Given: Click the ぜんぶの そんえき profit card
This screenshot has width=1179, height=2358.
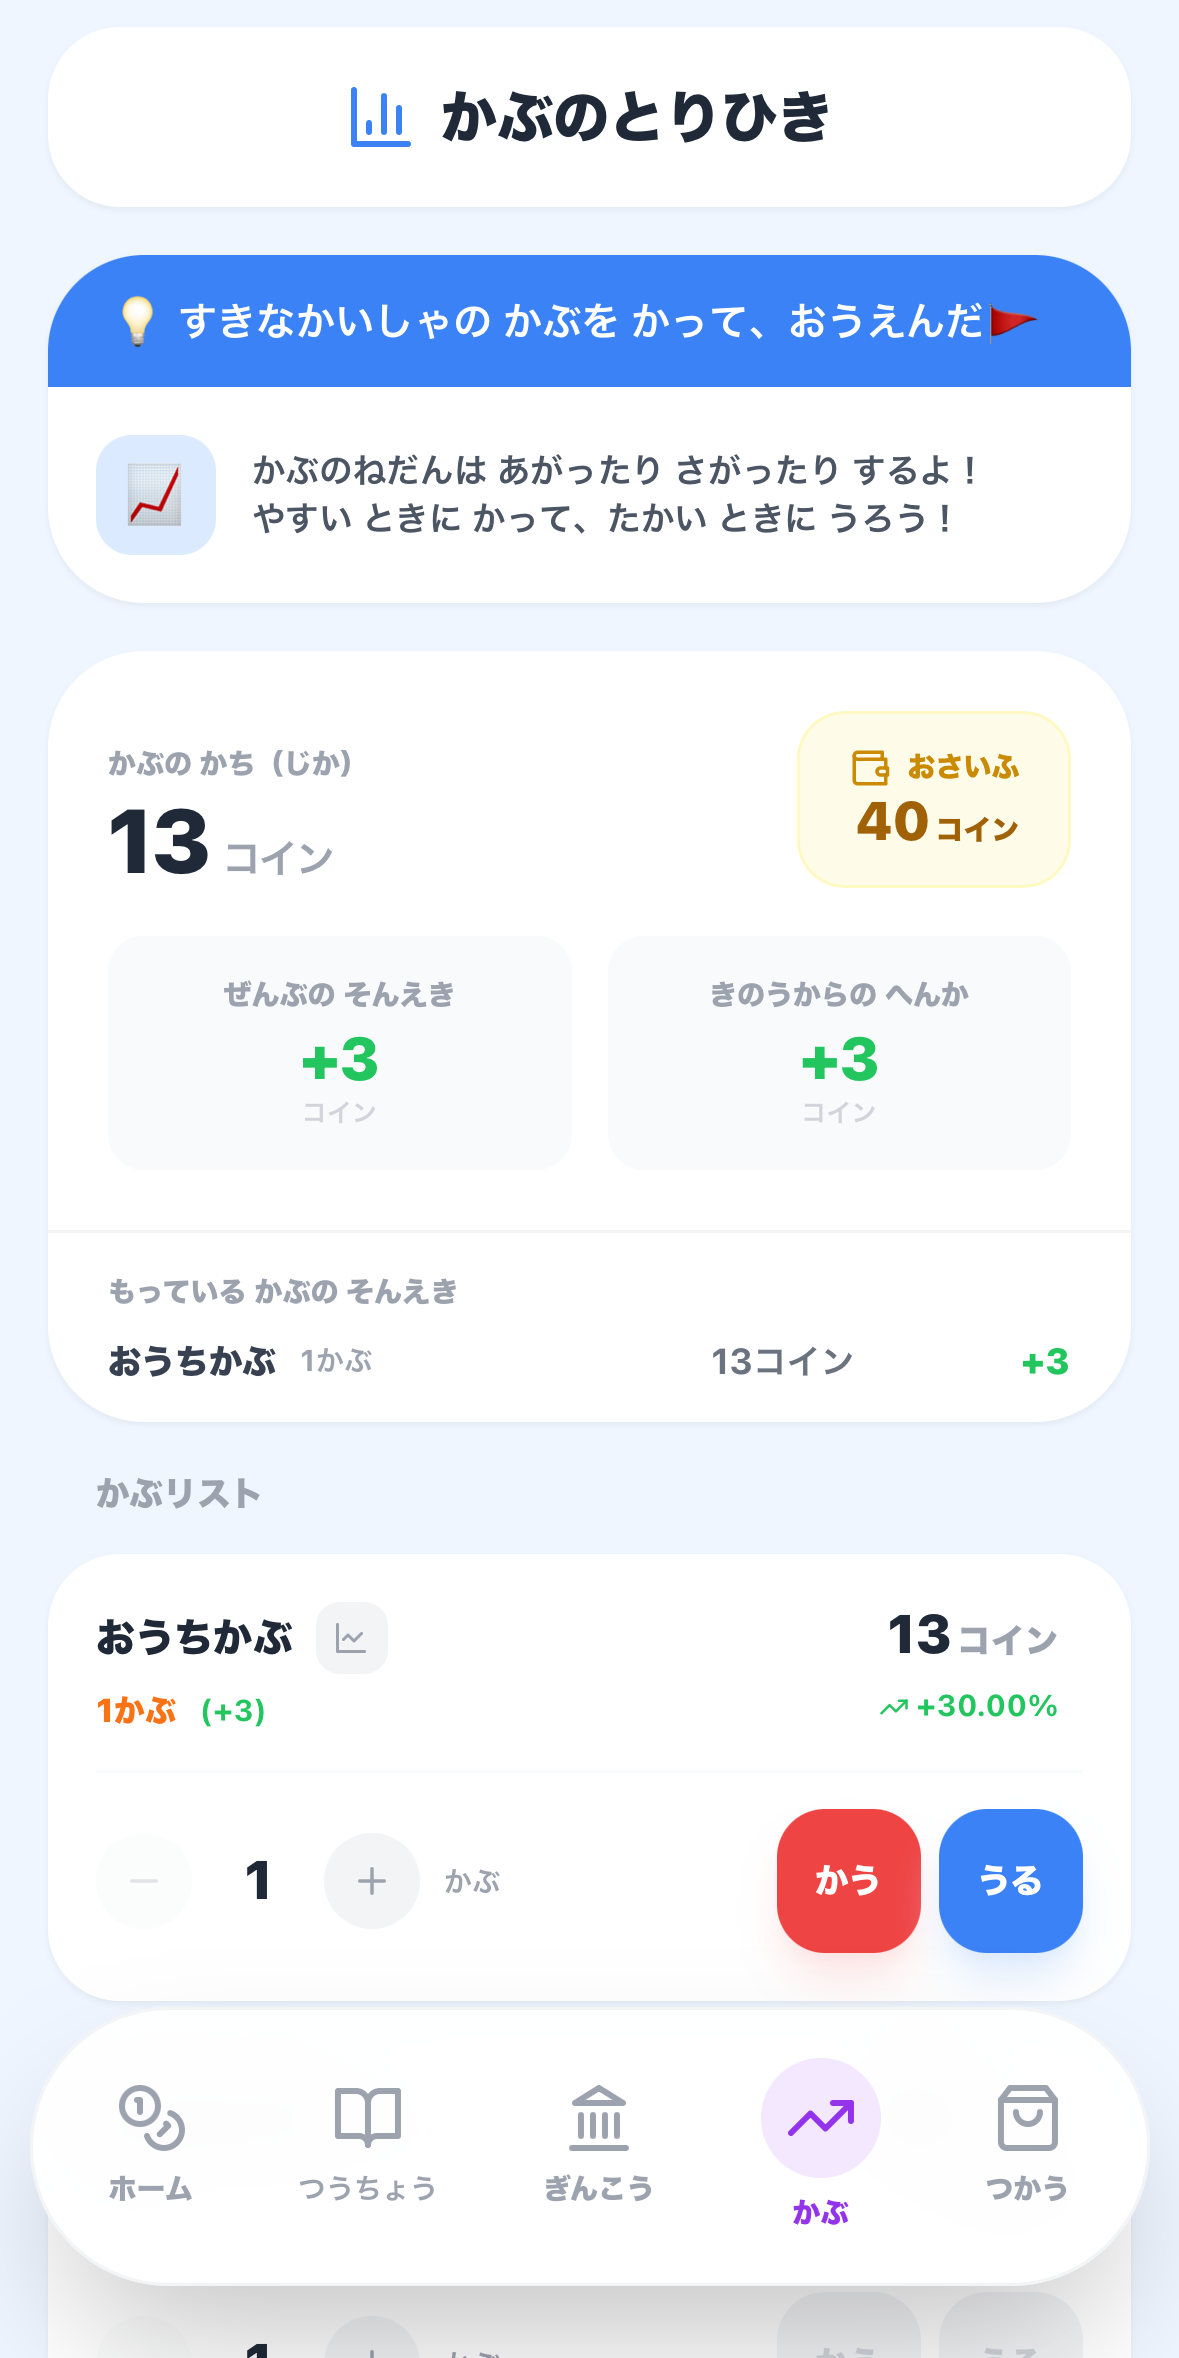Looking at the screenshot, I should [340, 1053].
